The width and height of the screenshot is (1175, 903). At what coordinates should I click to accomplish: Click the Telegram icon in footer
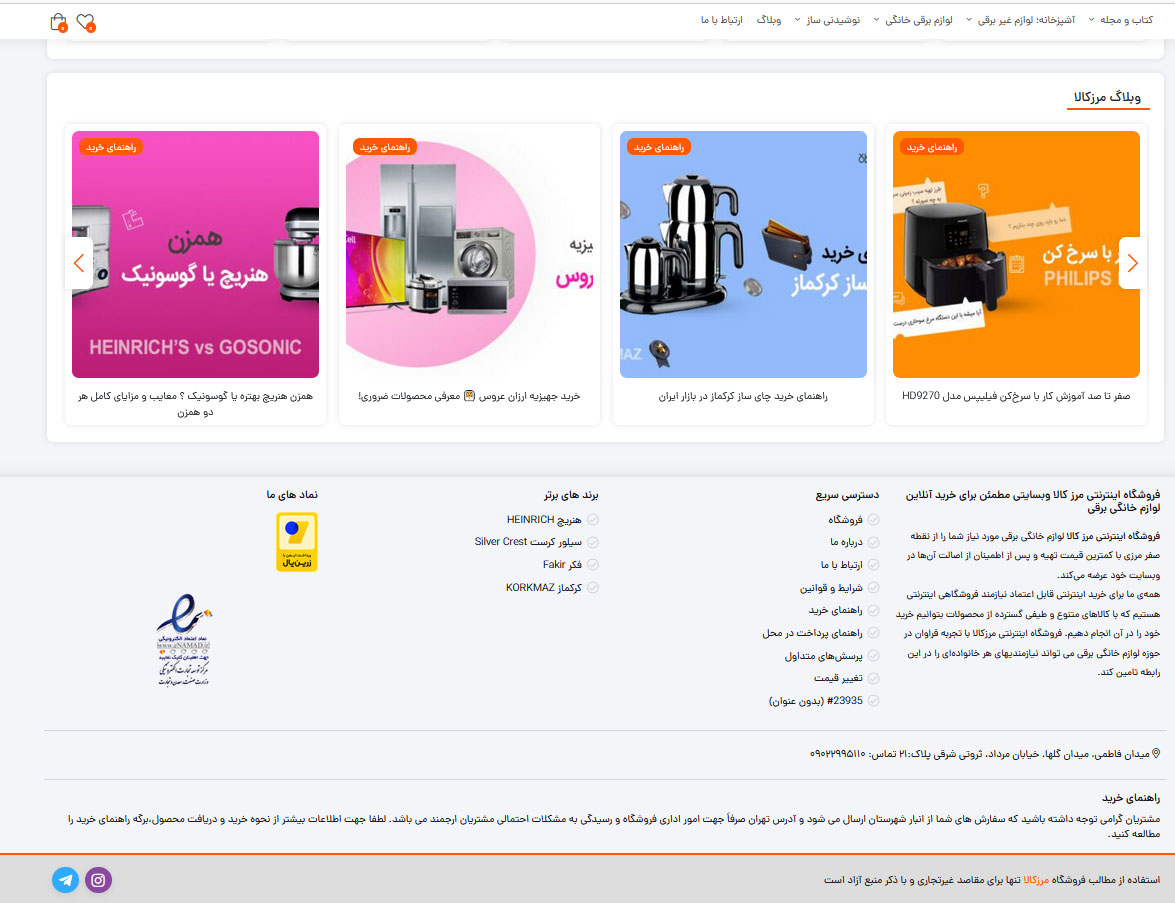[66, 880]
